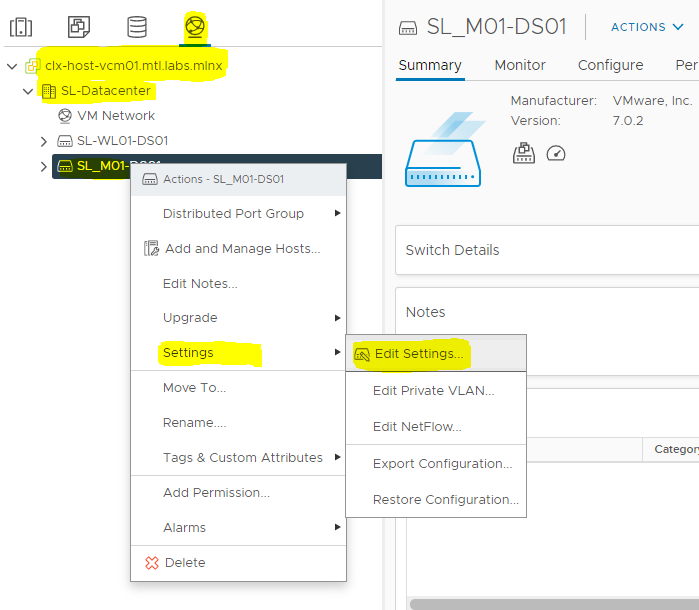699x610 pixels.
Task: Select SL-Datacenter in inventory tree
Action: [x=106, y=91]
